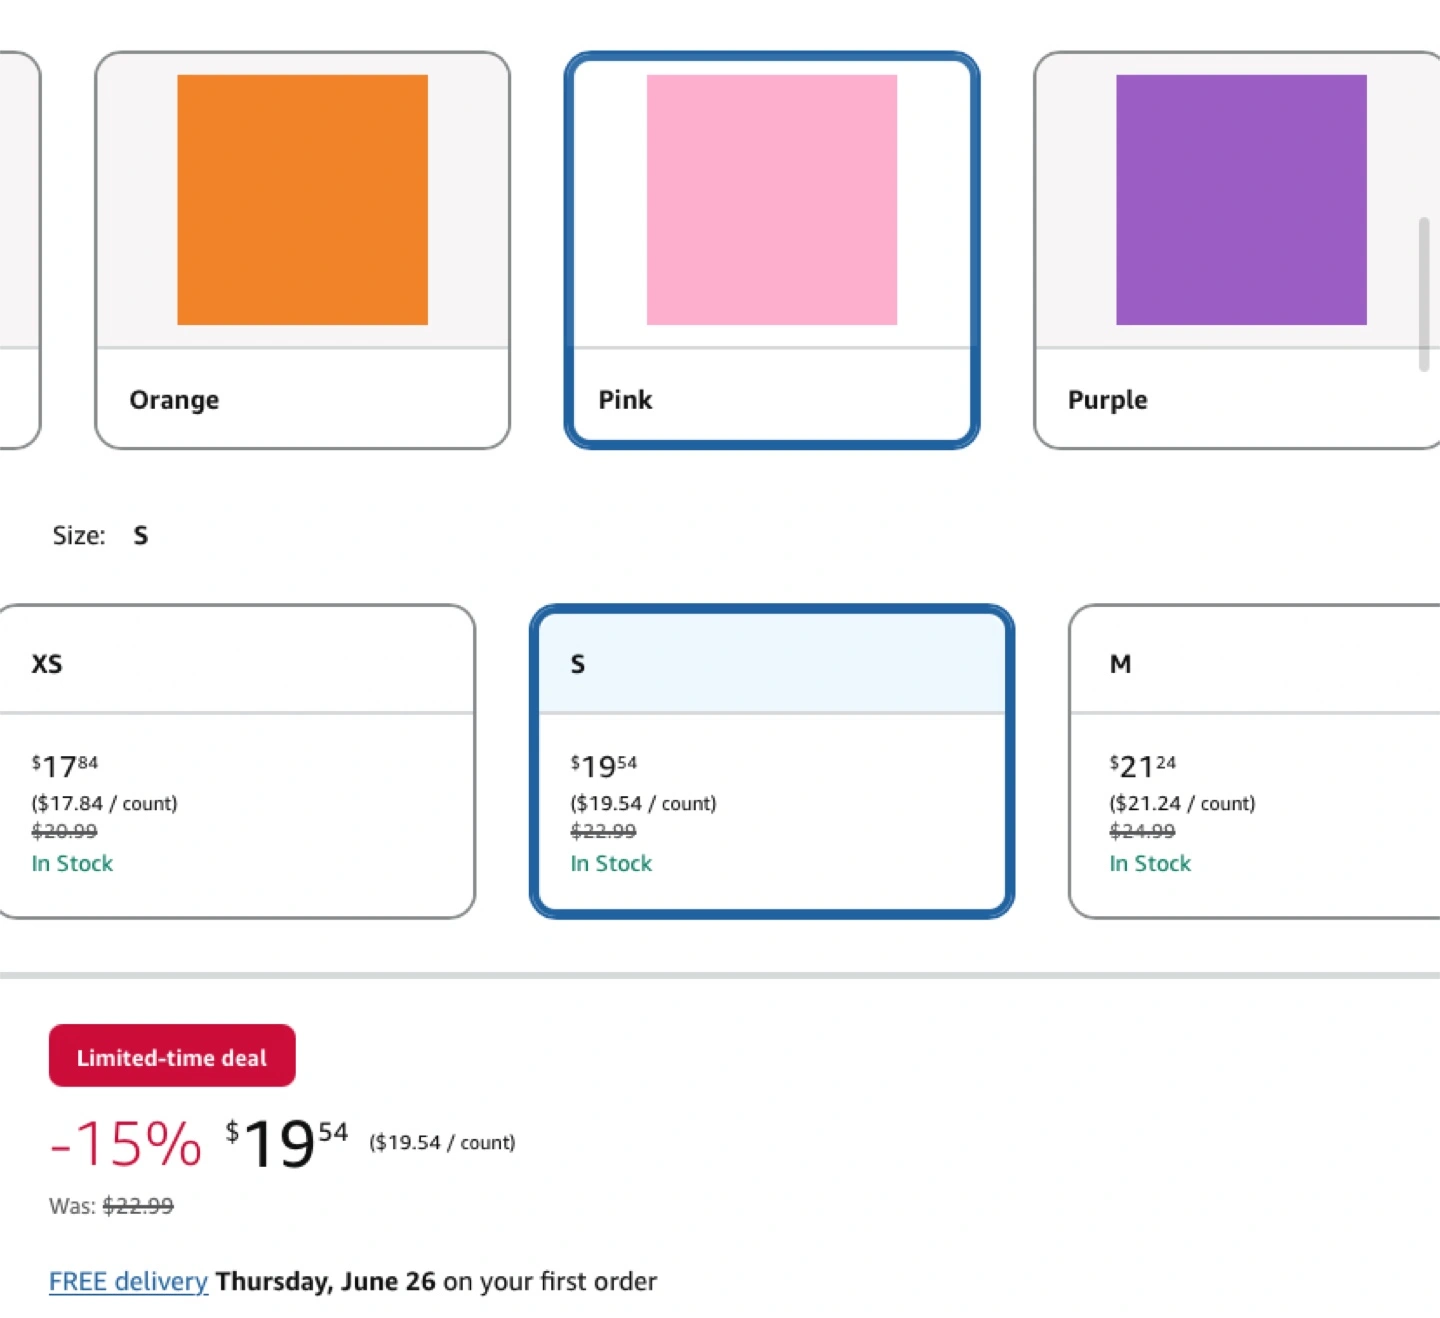Open the FREE delivery link
Viewport: 1440px width, 1318px height.
(128, 1281)
